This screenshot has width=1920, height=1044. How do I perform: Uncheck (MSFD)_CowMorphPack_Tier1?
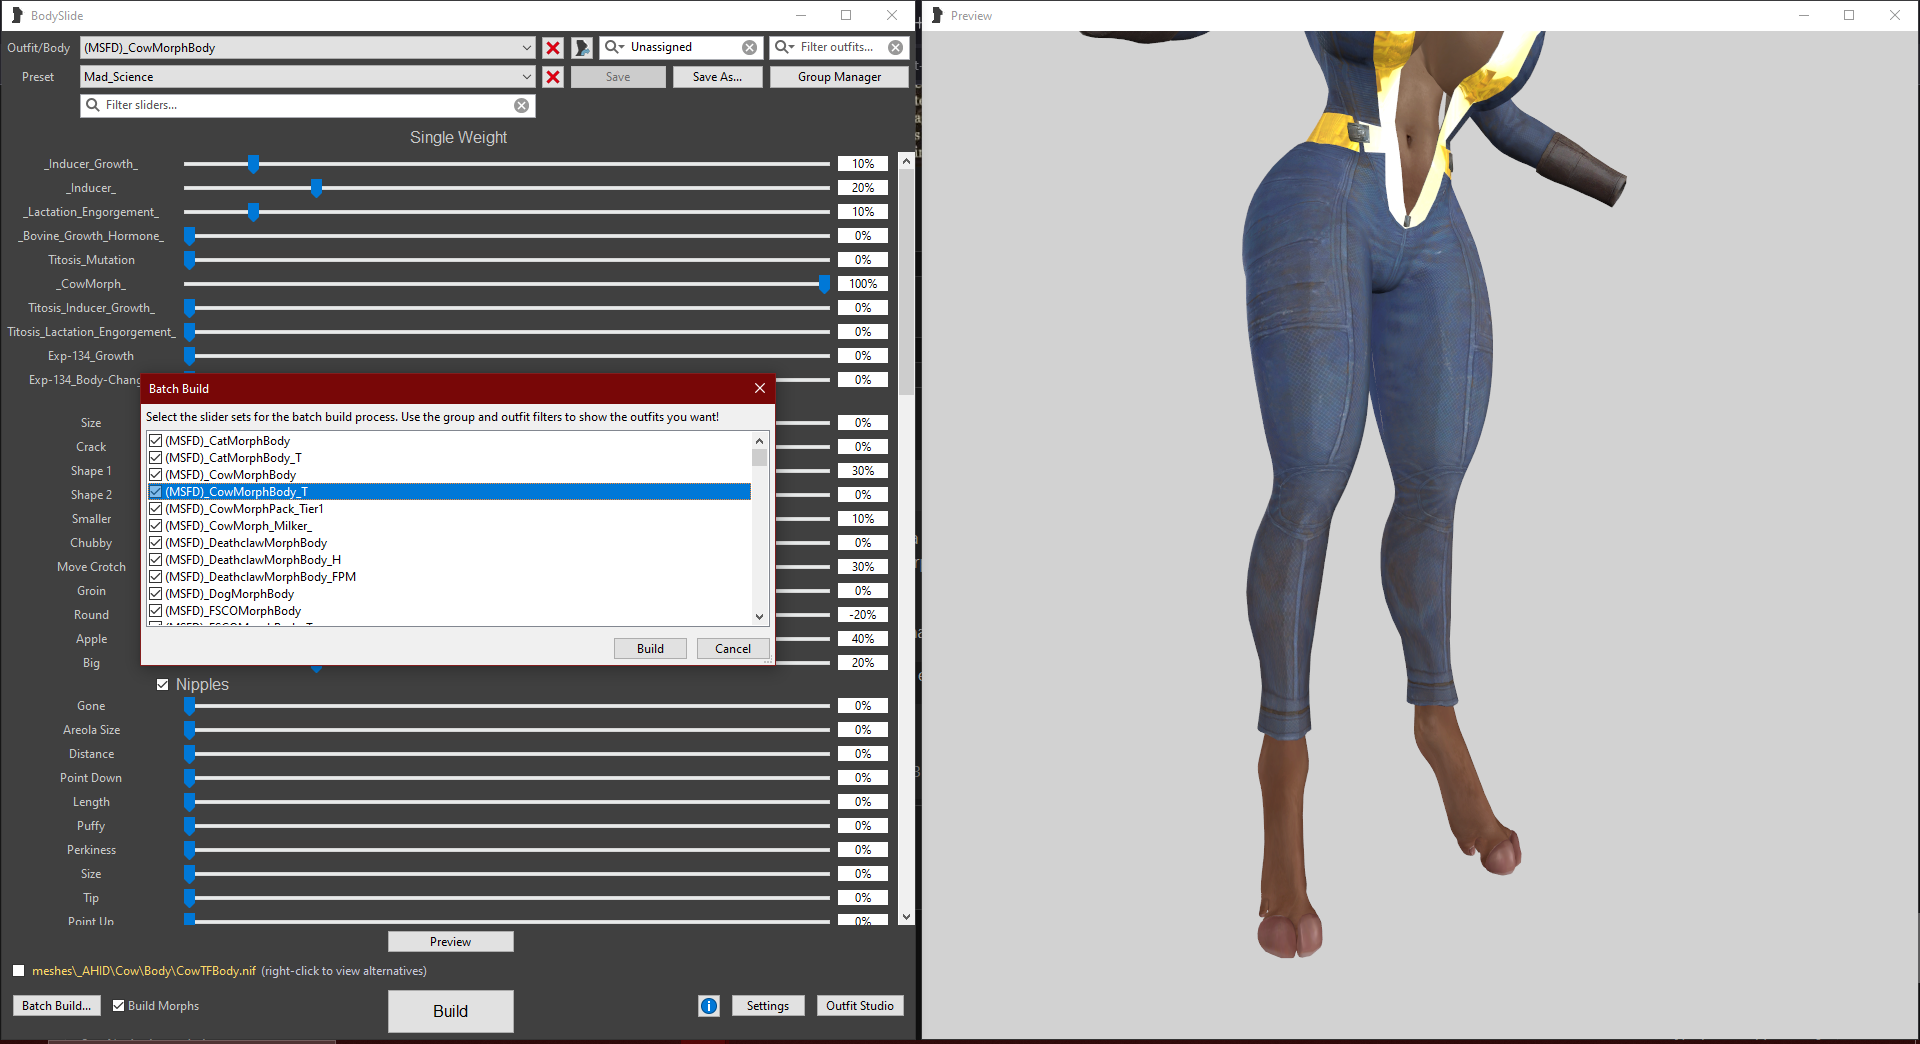tap(155, 508)
